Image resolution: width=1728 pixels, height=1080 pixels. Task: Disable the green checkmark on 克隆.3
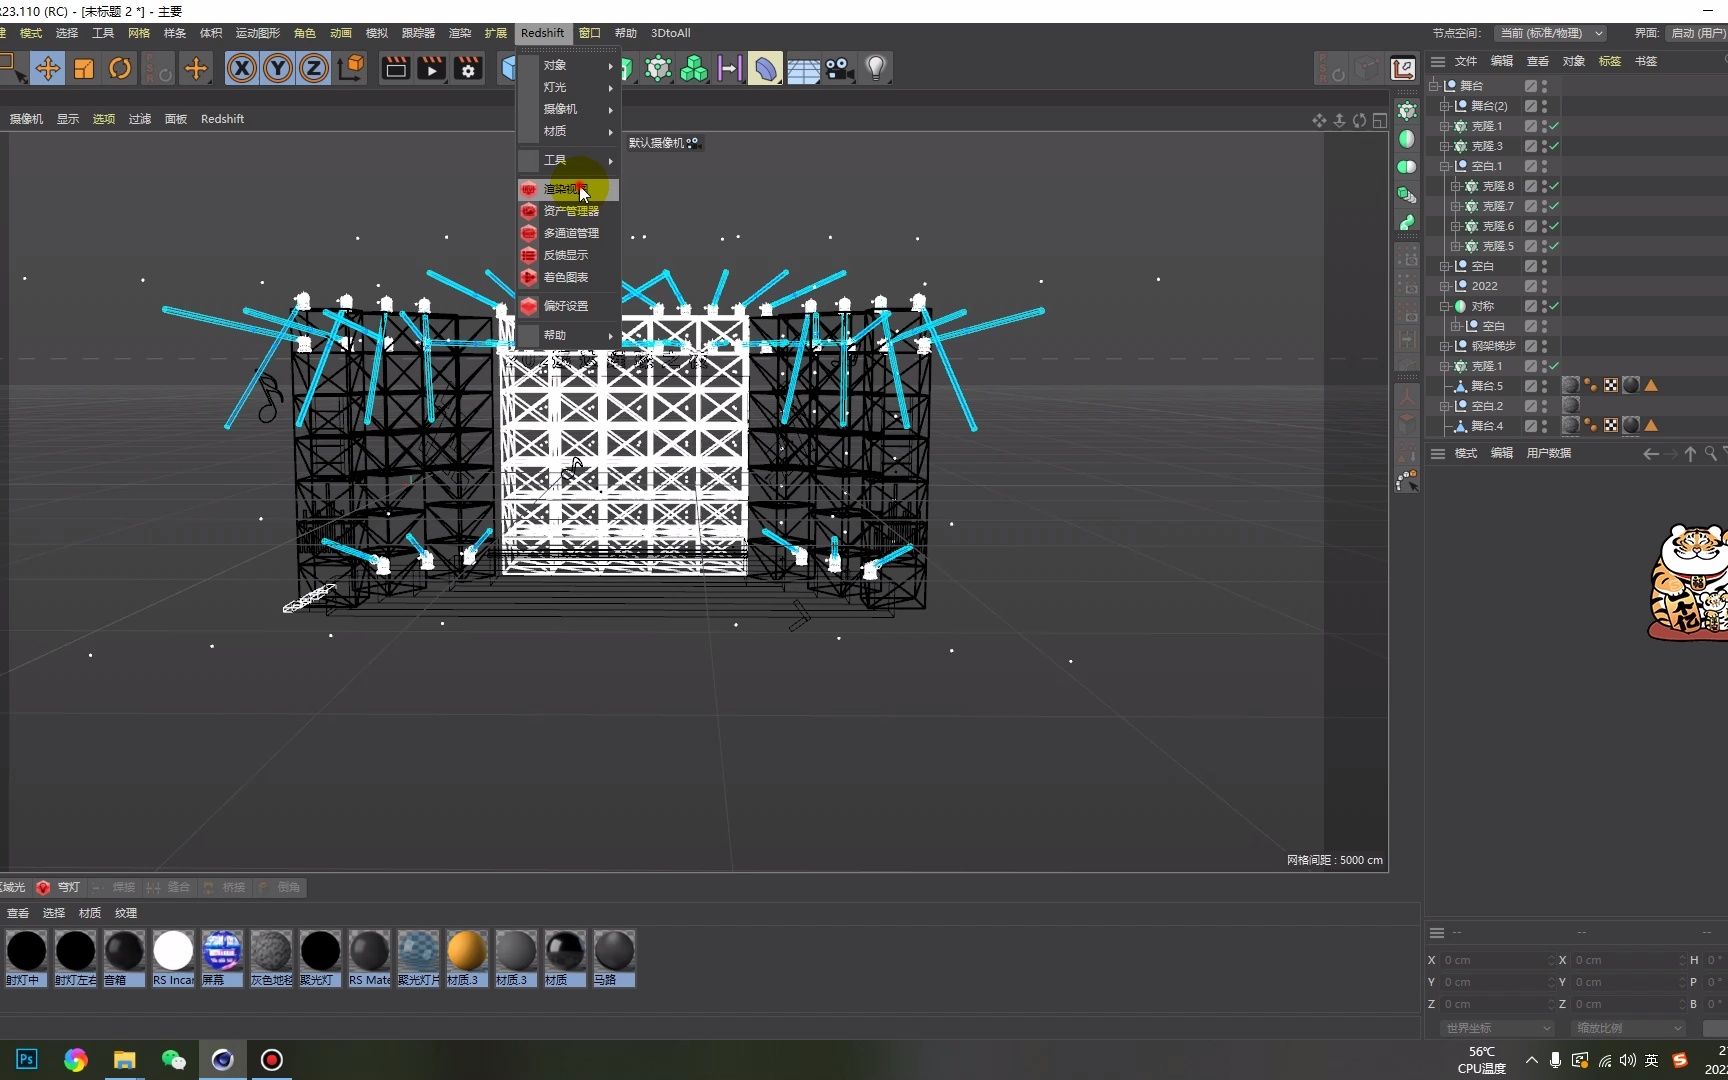pos(1553,145)
